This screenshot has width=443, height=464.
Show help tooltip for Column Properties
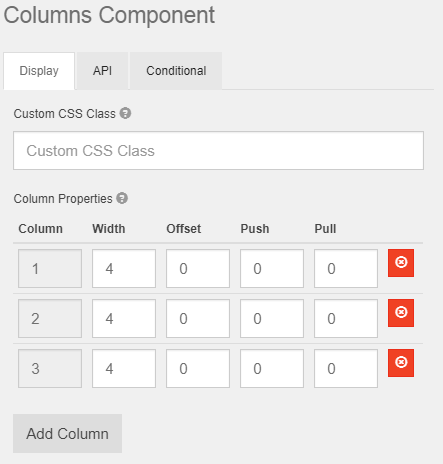tap(122, 198)
